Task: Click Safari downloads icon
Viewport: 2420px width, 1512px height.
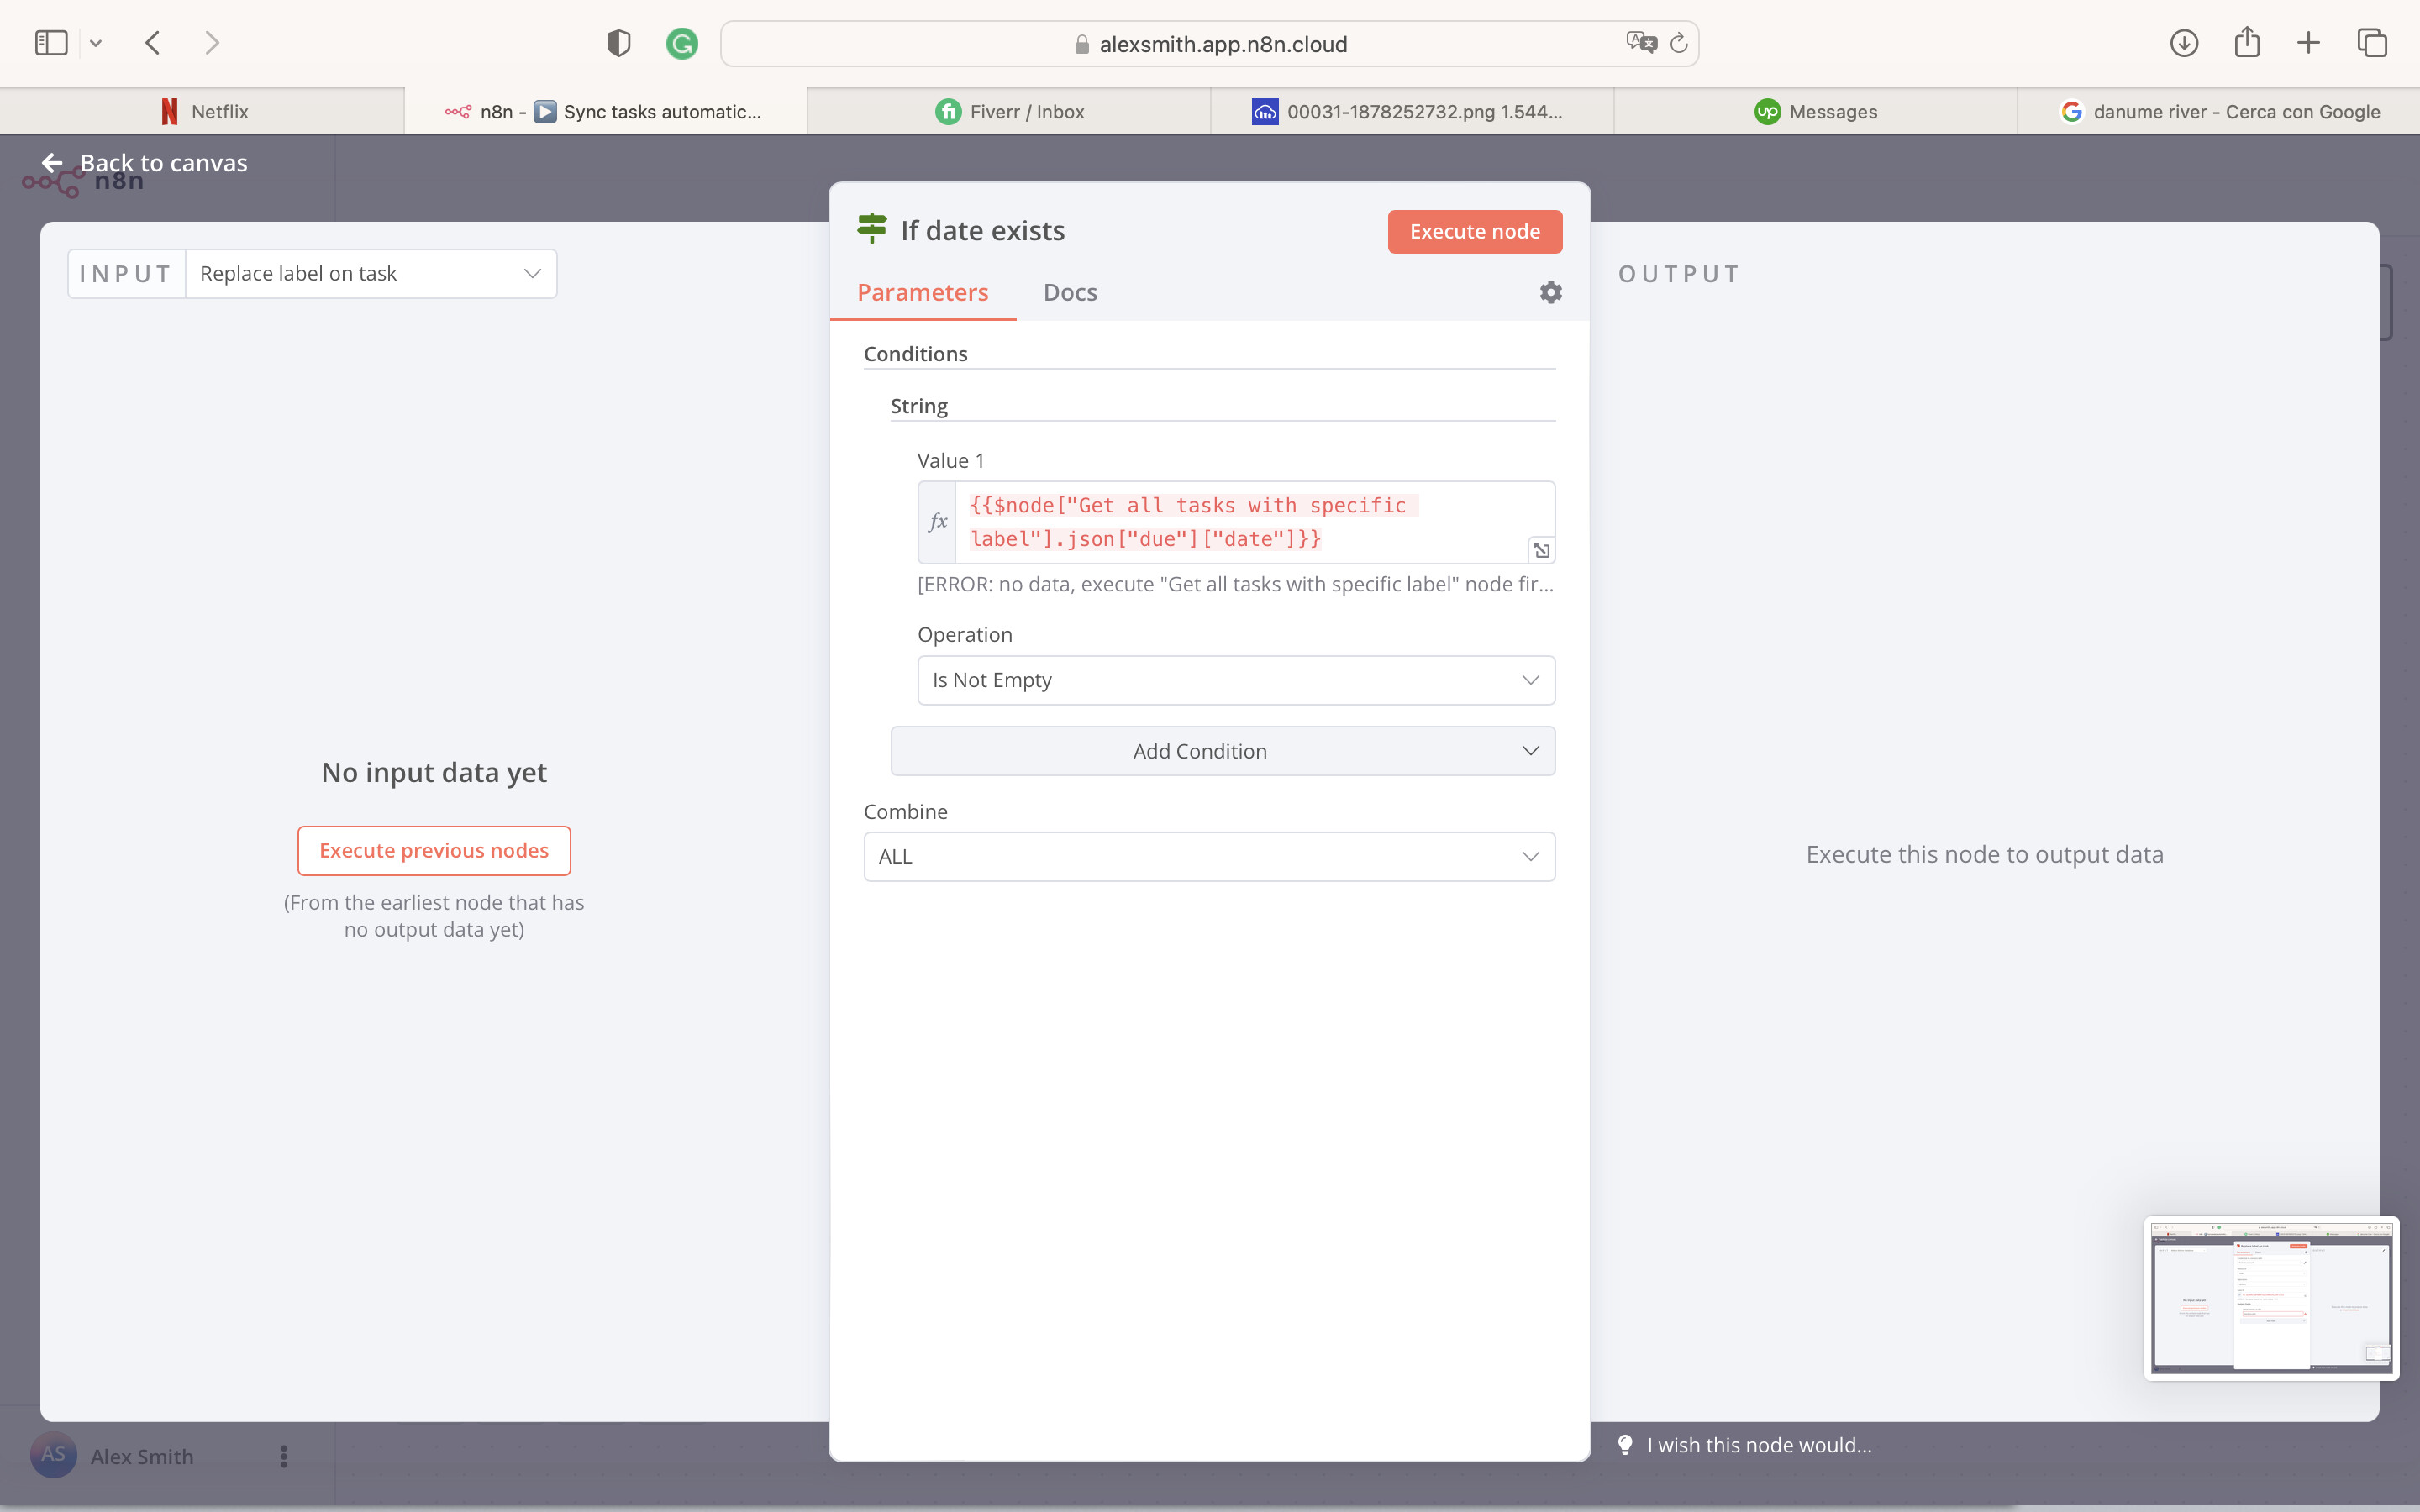Action: (2183, 43)
